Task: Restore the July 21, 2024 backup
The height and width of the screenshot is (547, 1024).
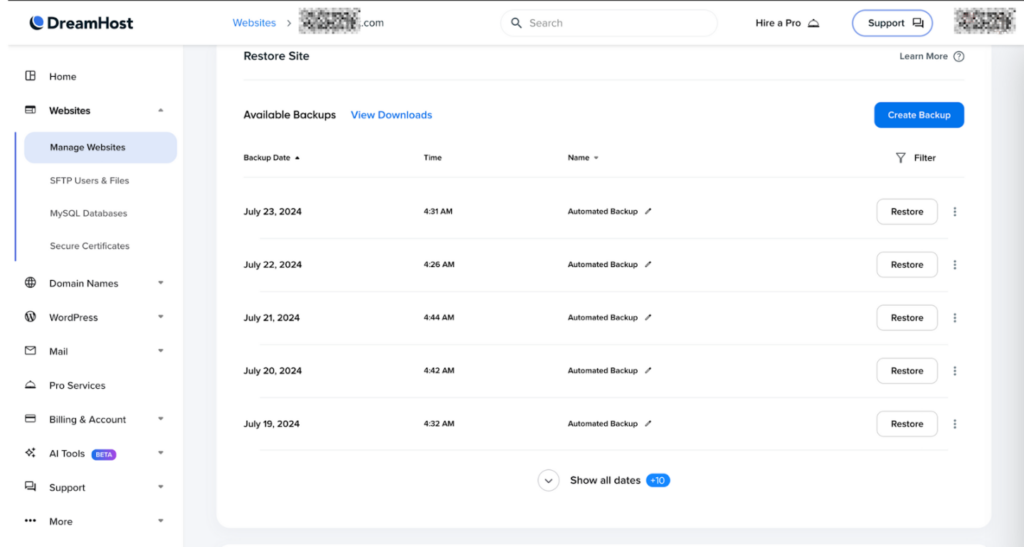Action: (906, 318)
